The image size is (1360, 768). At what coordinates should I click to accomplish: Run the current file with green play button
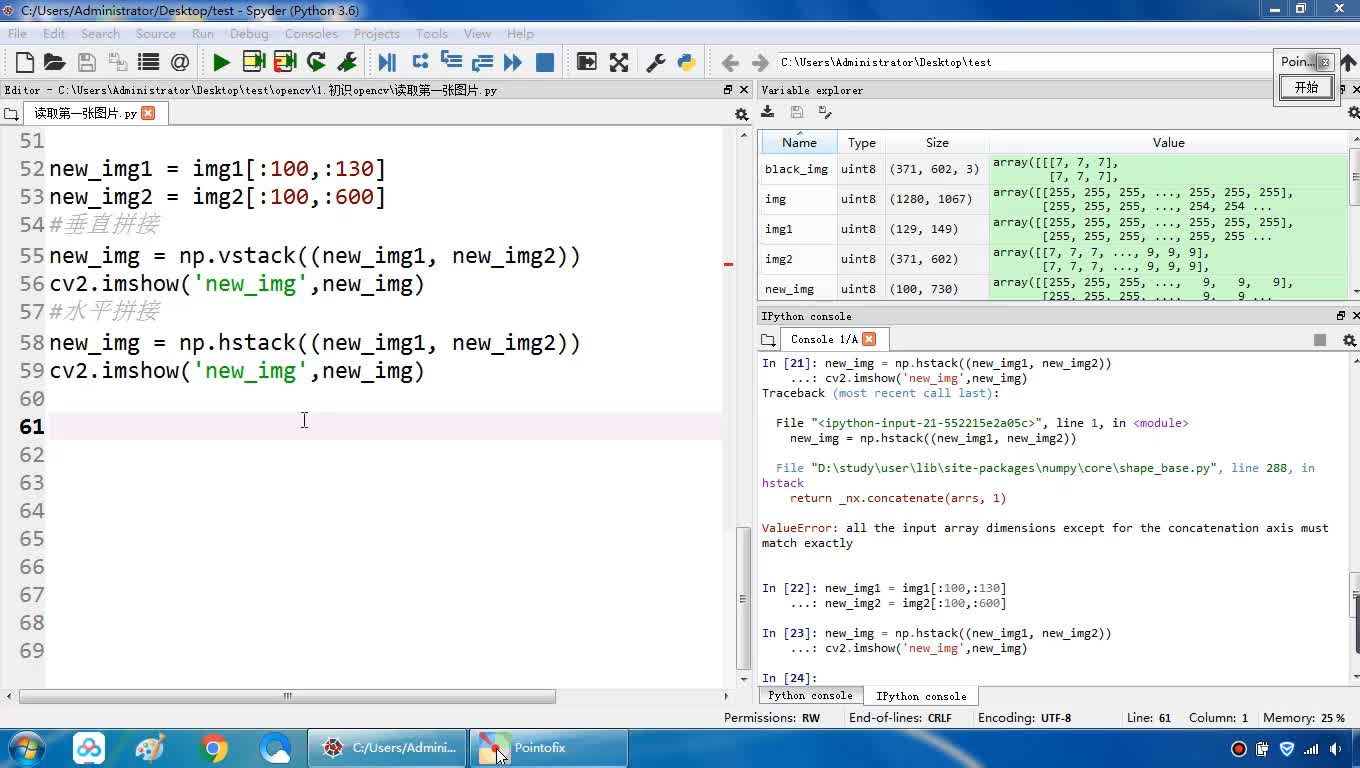click(x=221, y=62)
